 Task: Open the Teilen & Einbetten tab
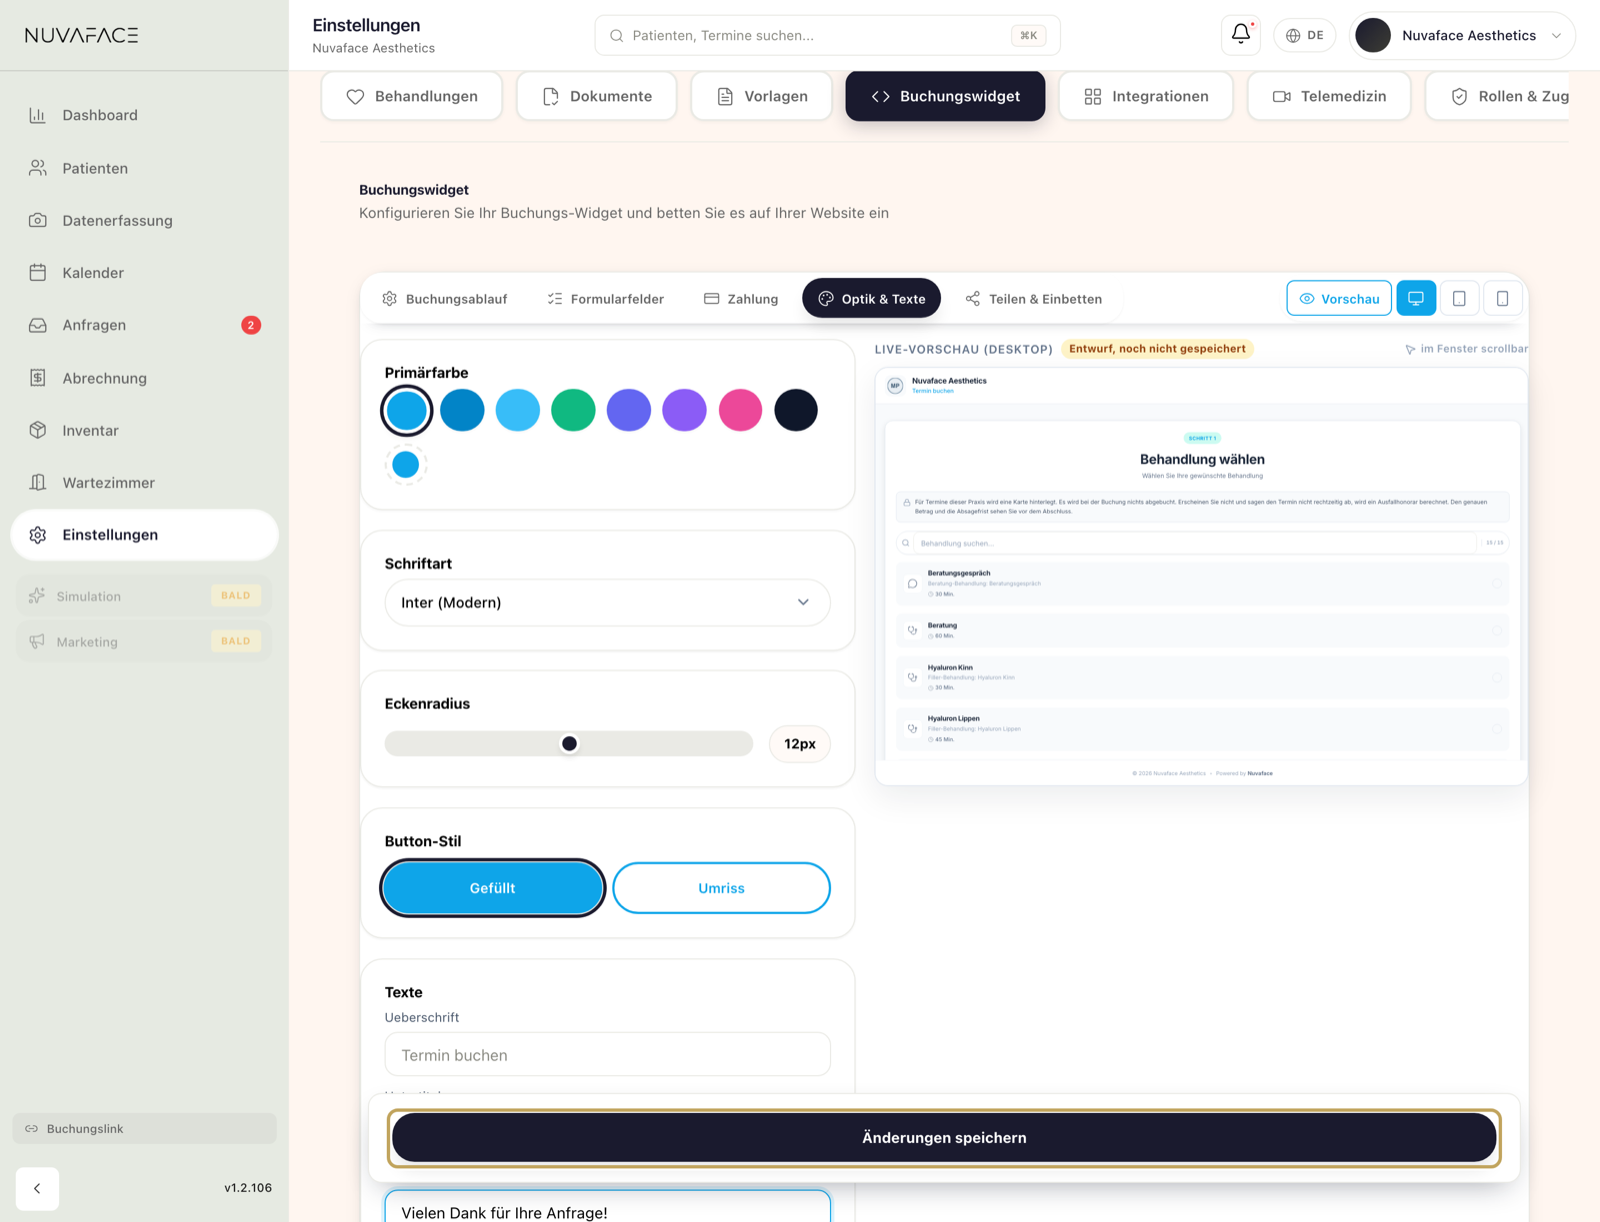[x=1034, y=299]
